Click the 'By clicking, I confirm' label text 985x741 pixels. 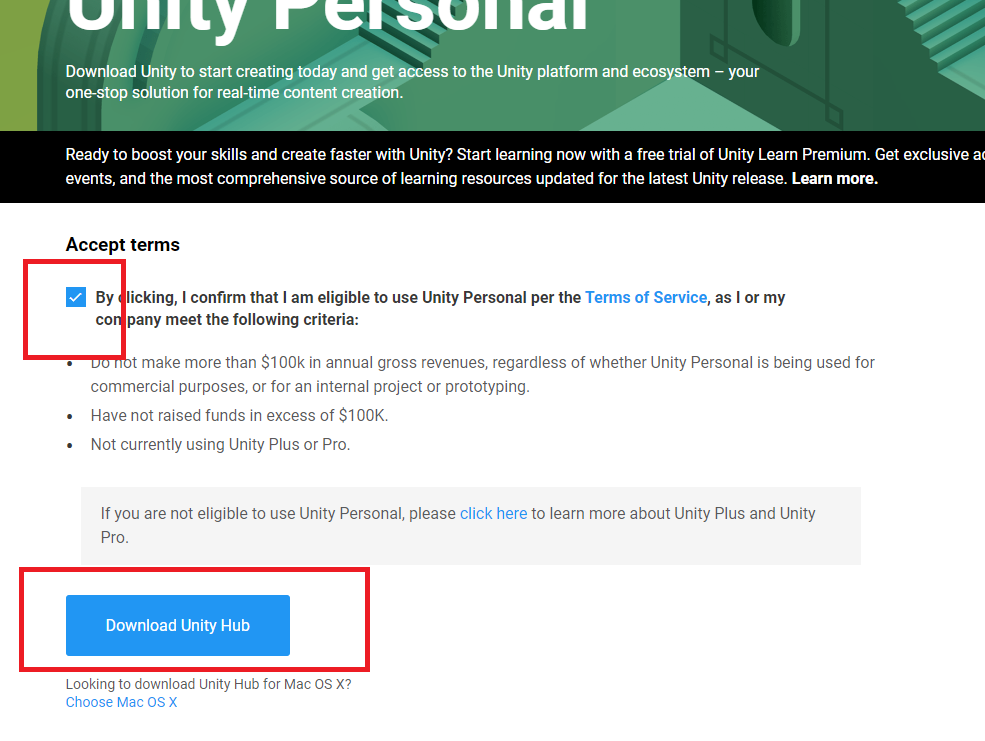[340, 297]
